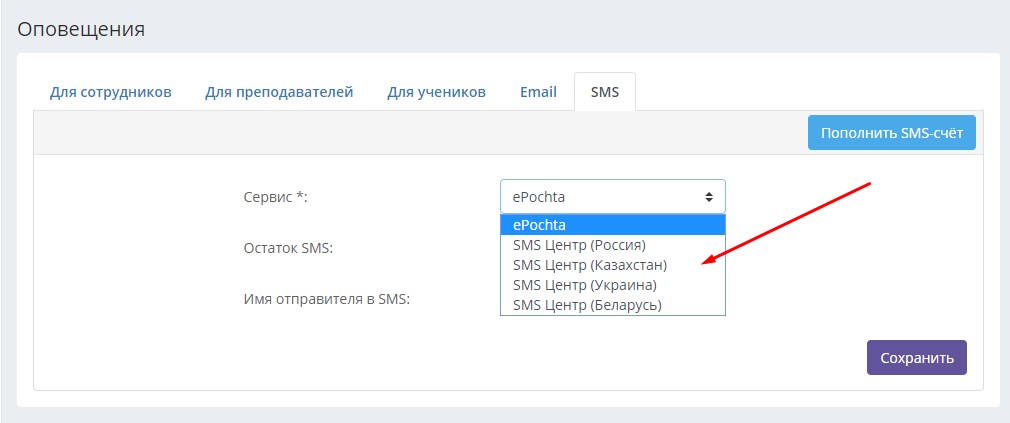Click the Сервис * field label
The width and height of the screenshot is (1010, 423).
[x=276, y=197]
